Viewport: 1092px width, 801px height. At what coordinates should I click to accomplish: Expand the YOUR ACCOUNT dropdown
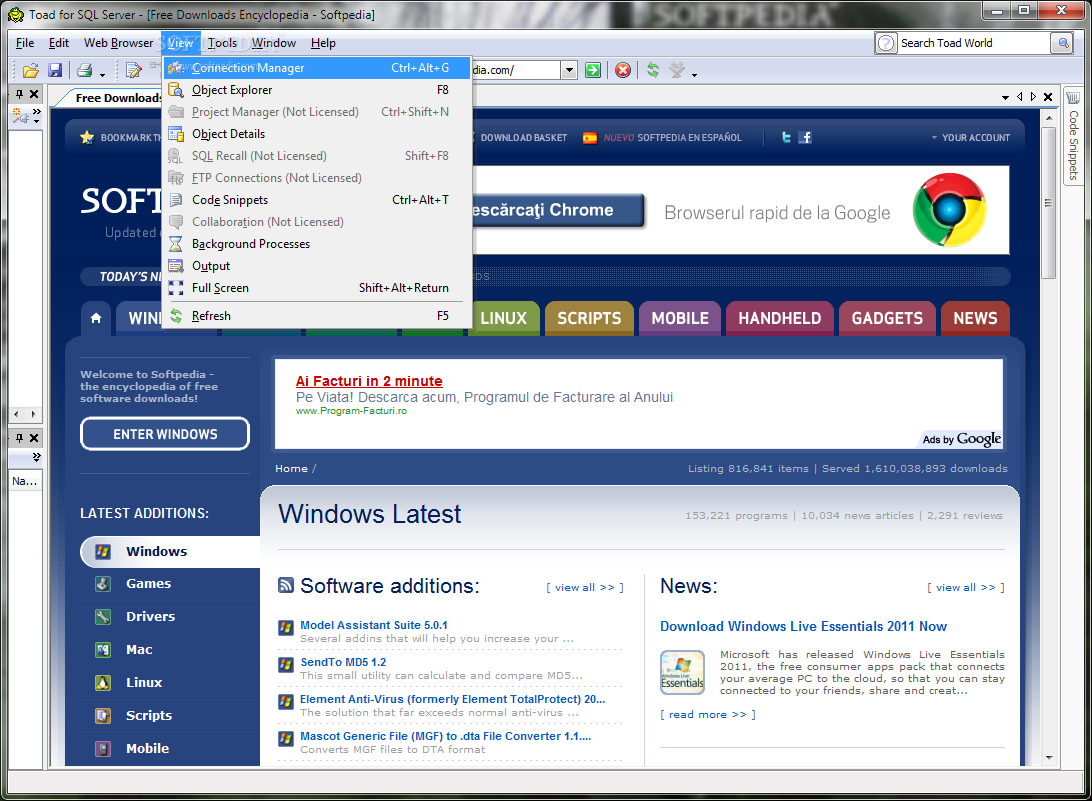pyautogui.click(x=971, y=138)
